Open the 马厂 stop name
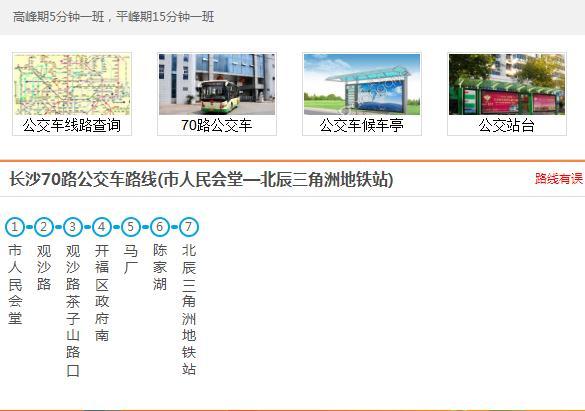Viewport: 585px width, 411px height. (x=131, y=259)
